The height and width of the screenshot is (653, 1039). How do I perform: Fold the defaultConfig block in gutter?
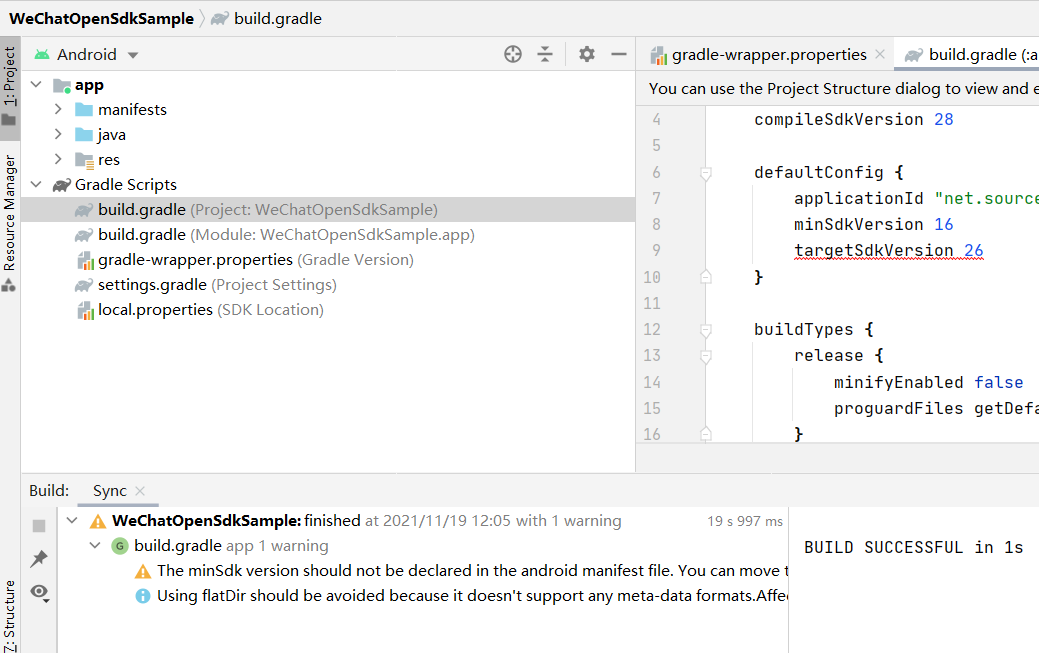(x=706, y=173)
